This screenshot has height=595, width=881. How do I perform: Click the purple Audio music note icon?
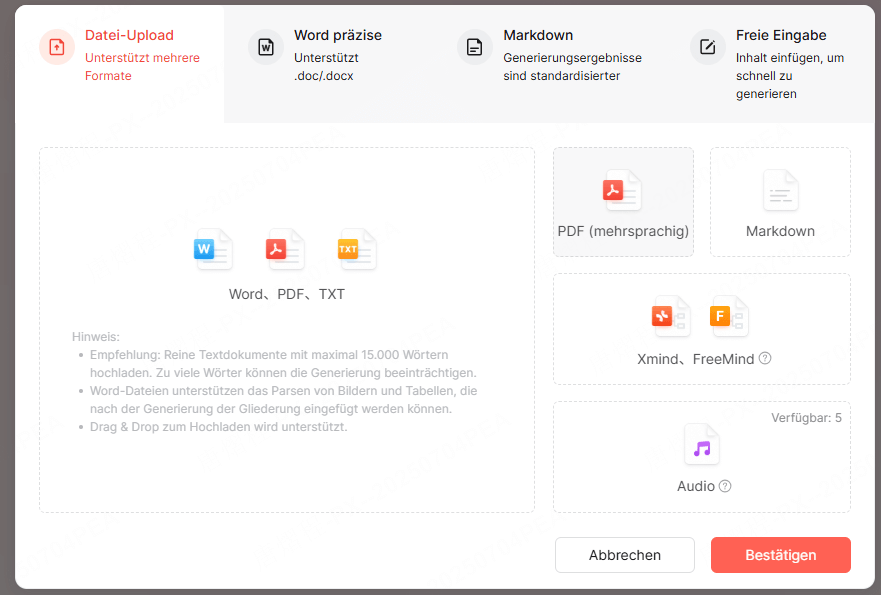pos(702,445)
